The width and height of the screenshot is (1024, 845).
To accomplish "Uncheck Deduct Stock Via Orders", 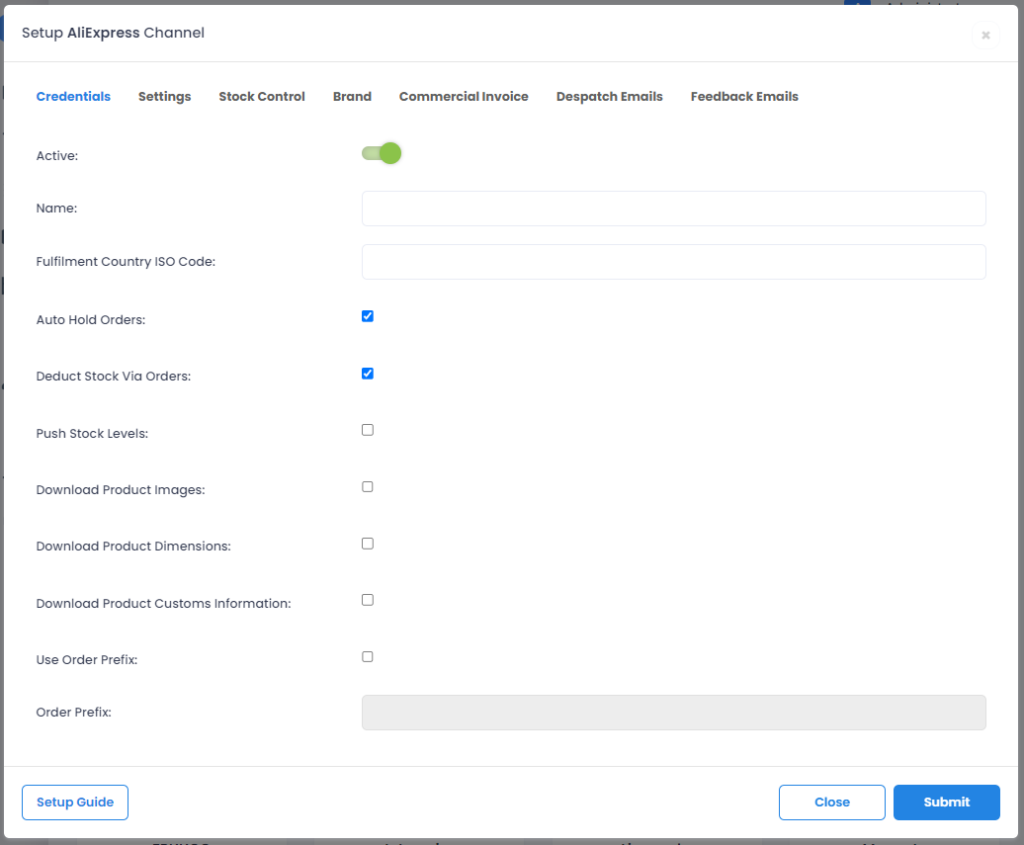I will [x=368, y=374].
